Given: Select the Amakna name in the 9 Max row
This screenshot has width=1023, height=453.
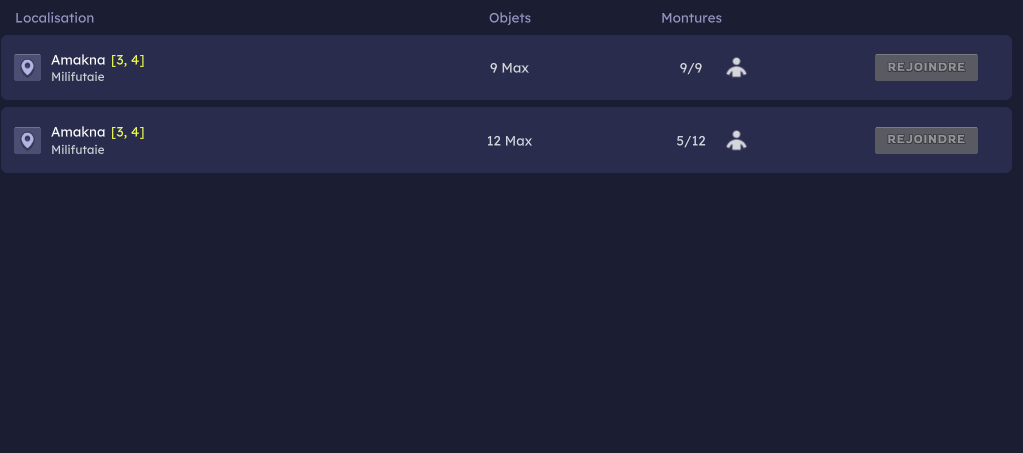Looking at the screenshot, I should coord(78,60).
